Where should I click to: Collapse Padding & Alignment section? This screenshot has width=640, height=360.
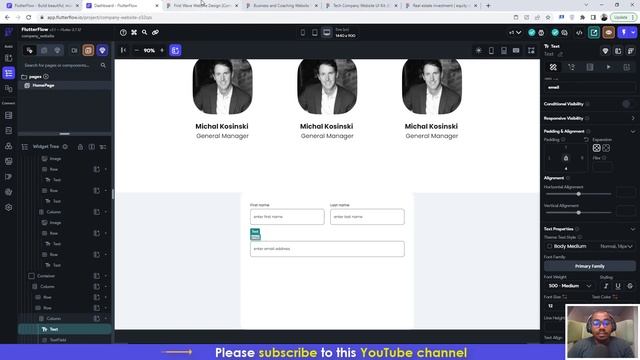click(633, 131)
